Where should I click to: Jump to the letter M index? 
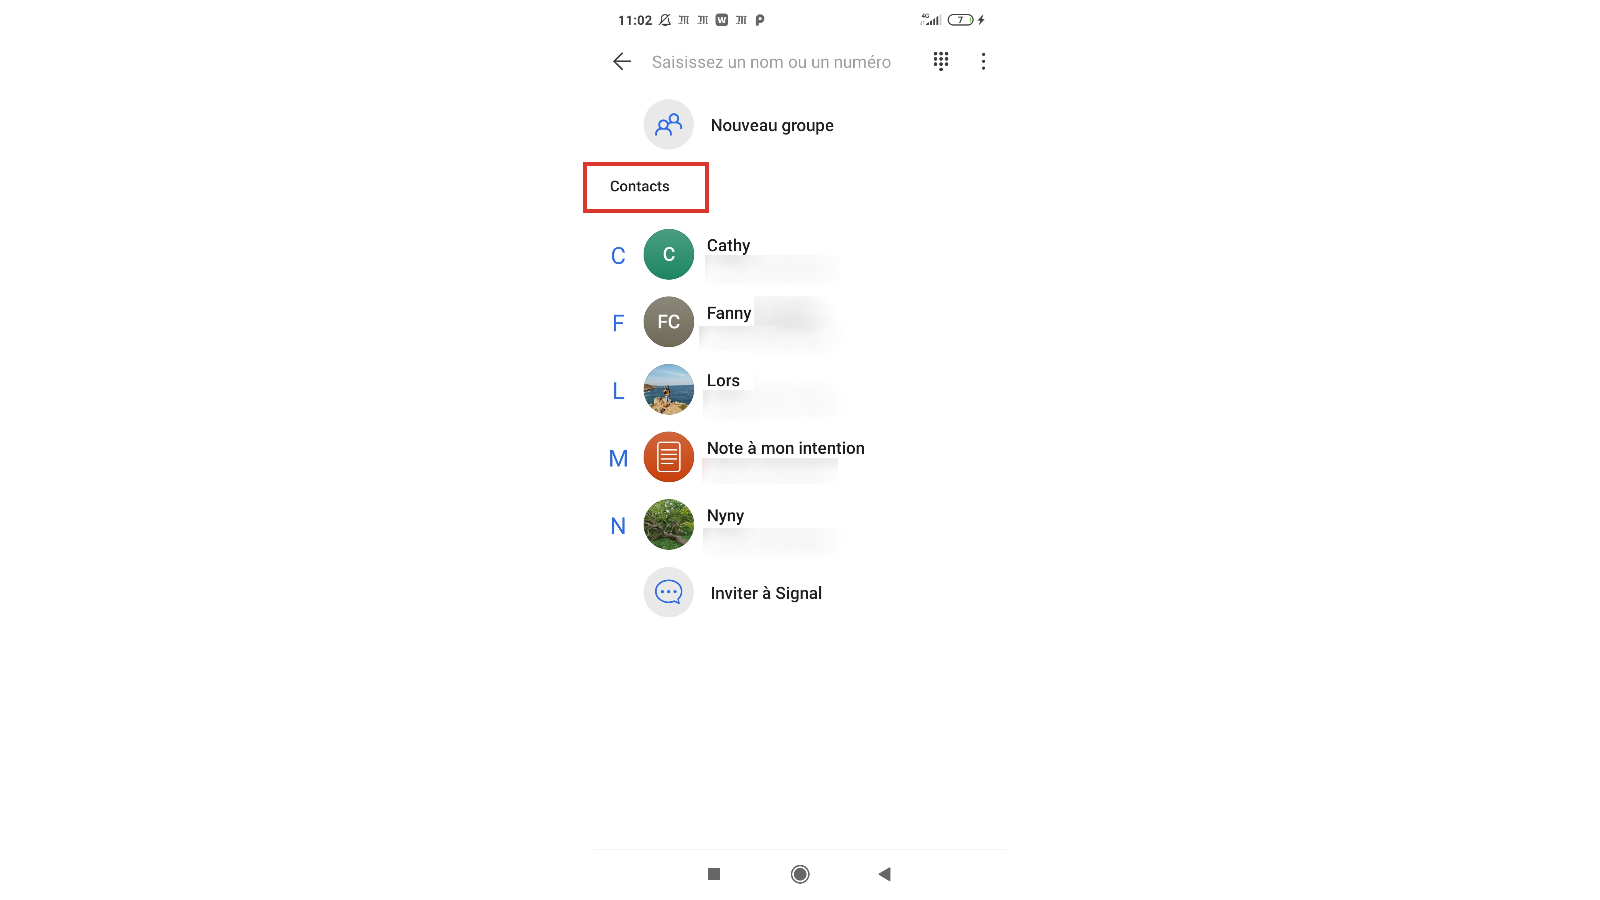click(x=618, y=458)
